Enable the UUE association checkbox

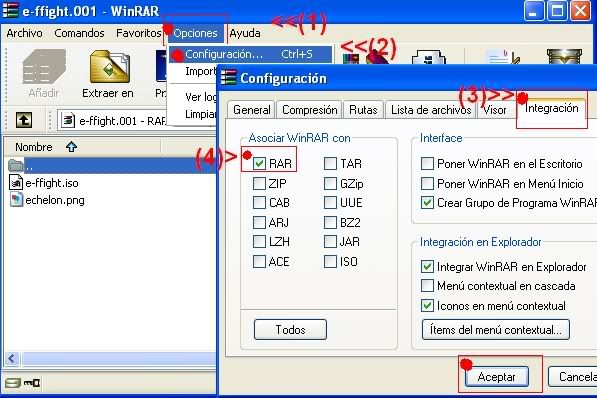(330, 202)
